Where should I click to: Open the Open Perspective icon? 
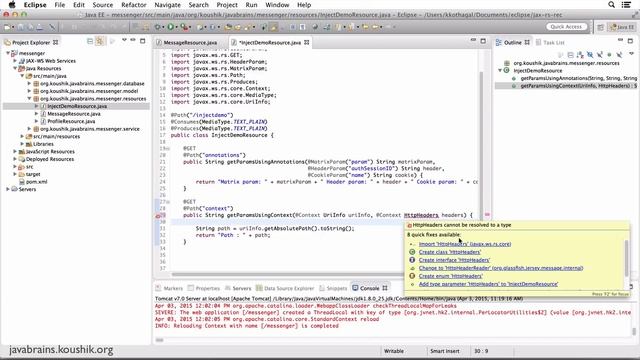tap(600, 27)
